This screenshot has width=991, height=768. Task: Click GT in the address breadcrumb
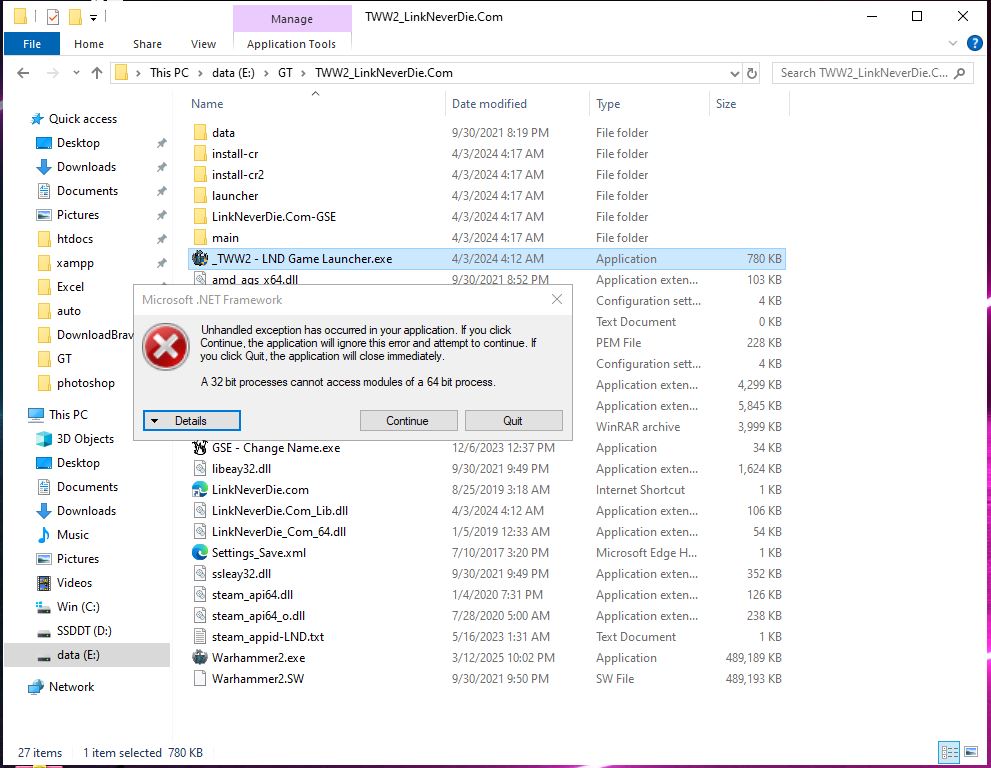(285, 73)
